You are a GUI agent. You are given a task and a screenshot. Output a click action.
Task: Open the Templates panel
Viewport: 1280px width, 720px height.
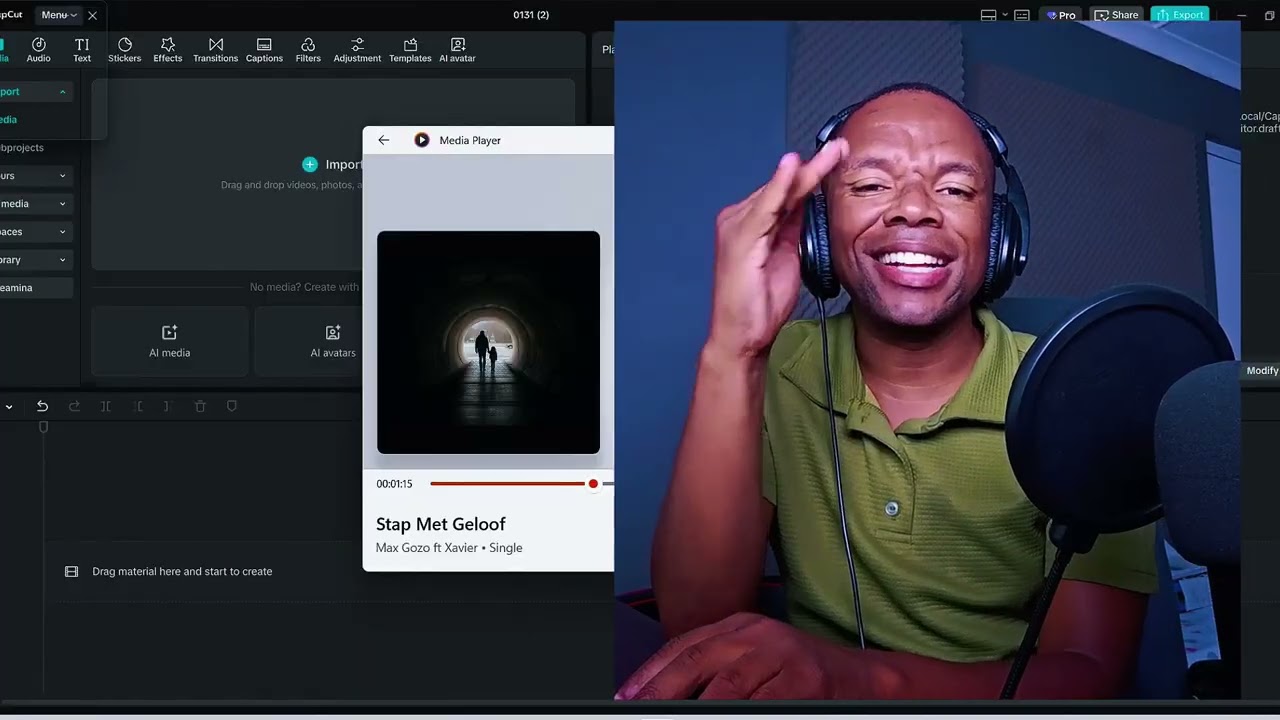tap(410, 50)
